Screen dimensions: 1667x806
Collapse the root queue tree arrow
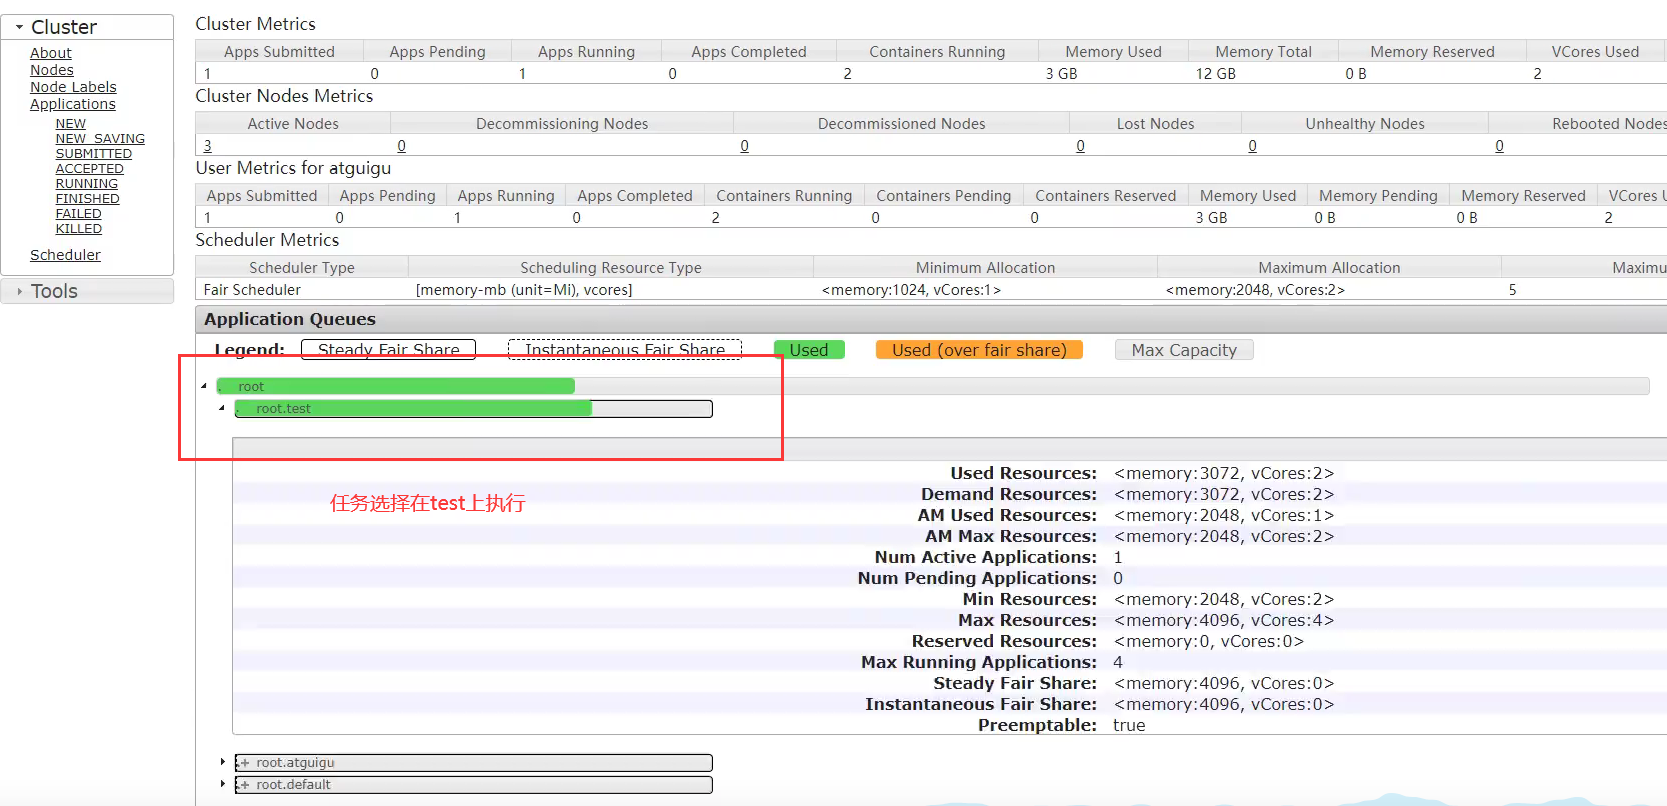204,386
